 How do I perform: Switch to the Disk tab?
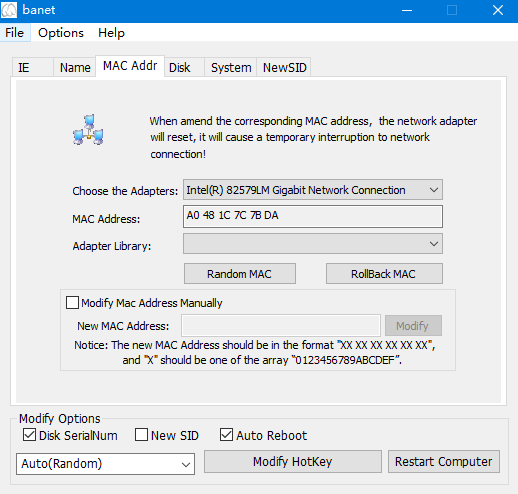point(184,67)
